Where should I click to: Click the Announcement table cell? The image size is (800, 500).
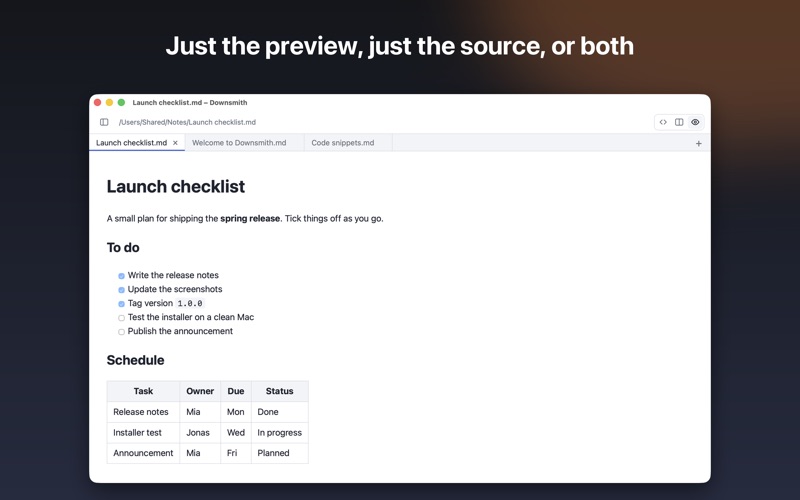pyautogui.click(x=143, y=453)
